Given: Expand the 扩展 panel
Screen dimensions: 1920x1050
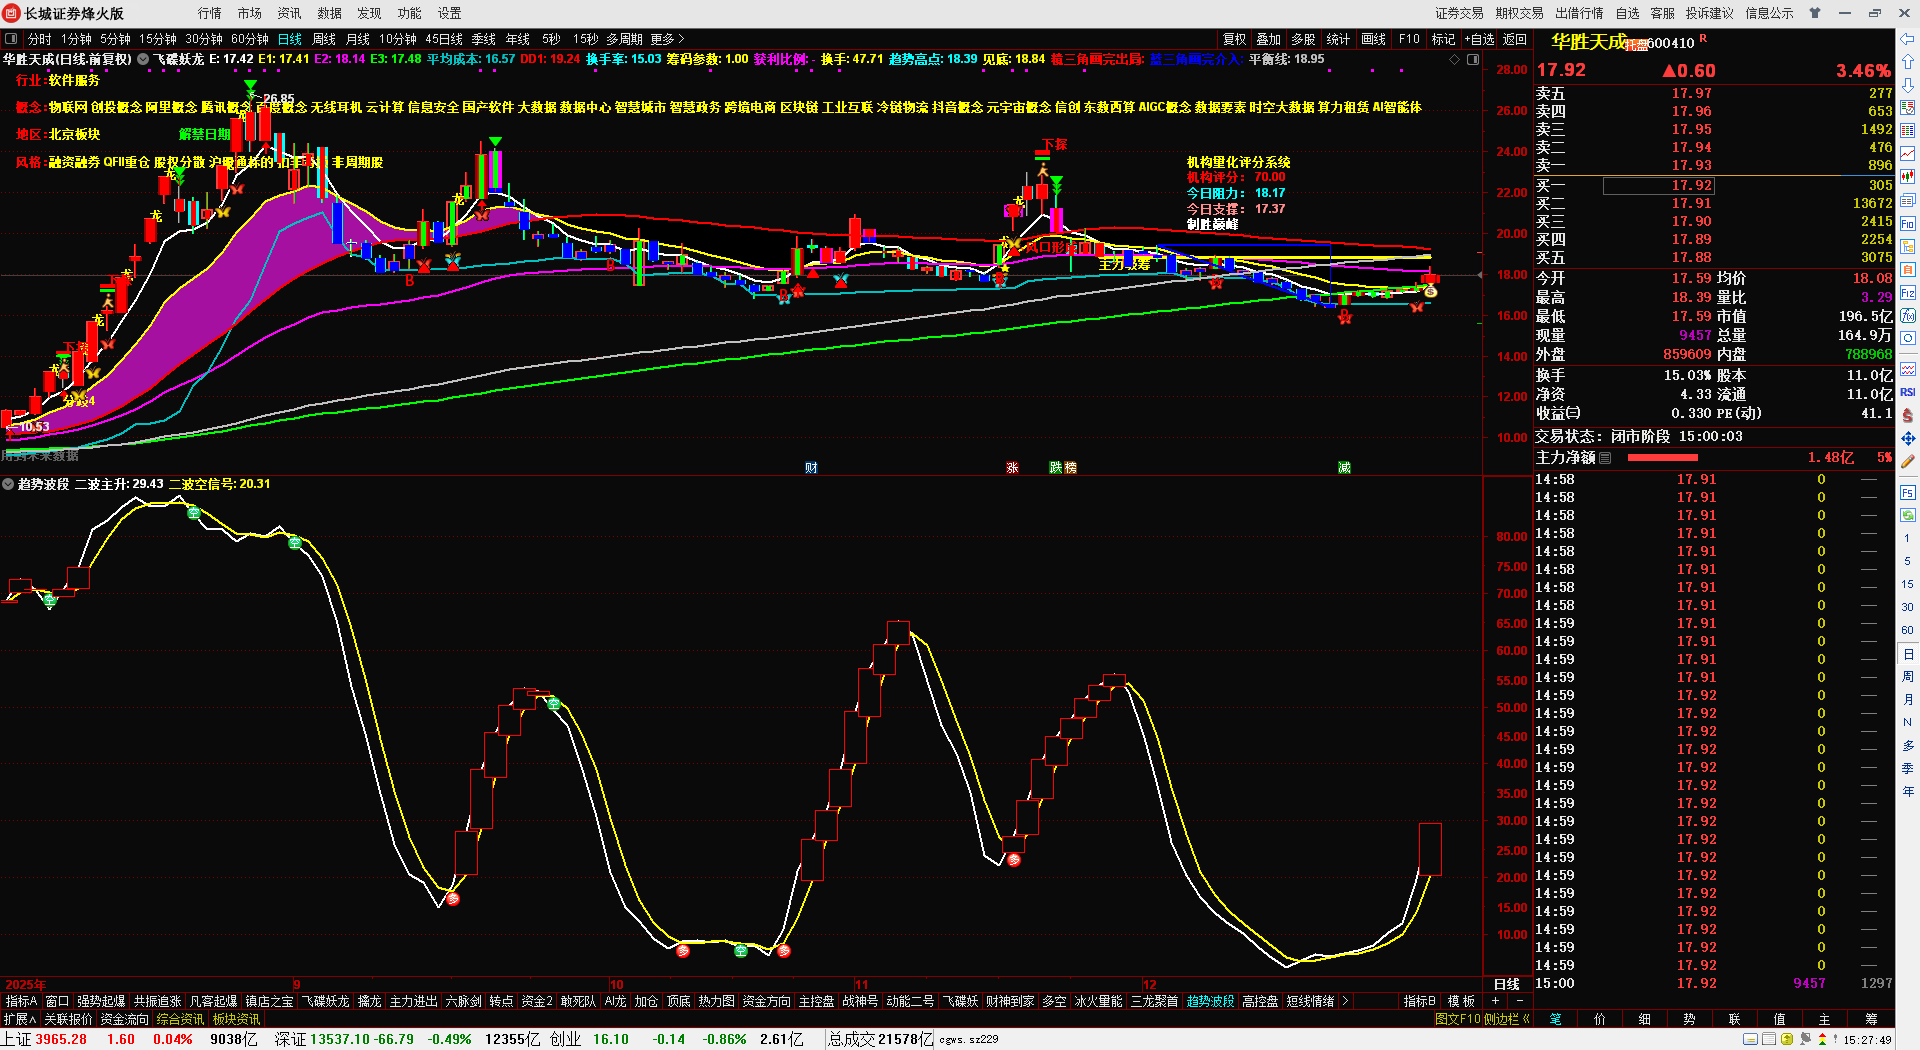Looking at the screenshot, I should point(20,1019).
